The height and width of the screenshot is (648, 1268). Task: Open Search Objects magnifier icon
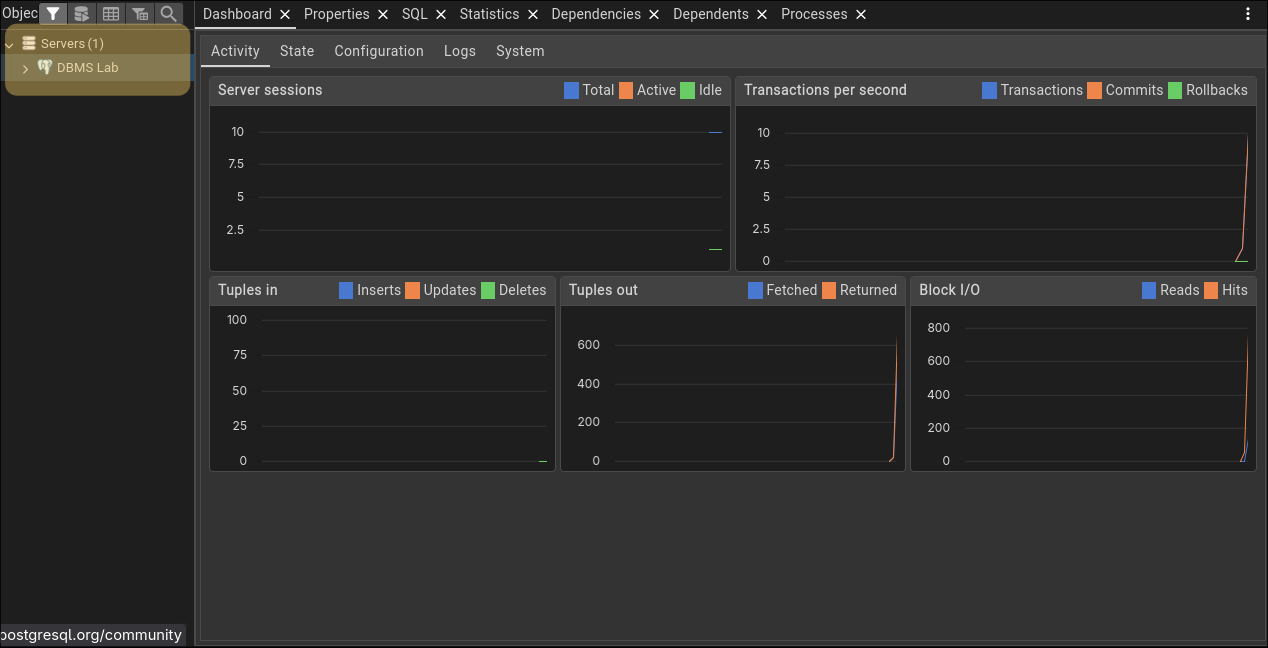pos(169,14)
